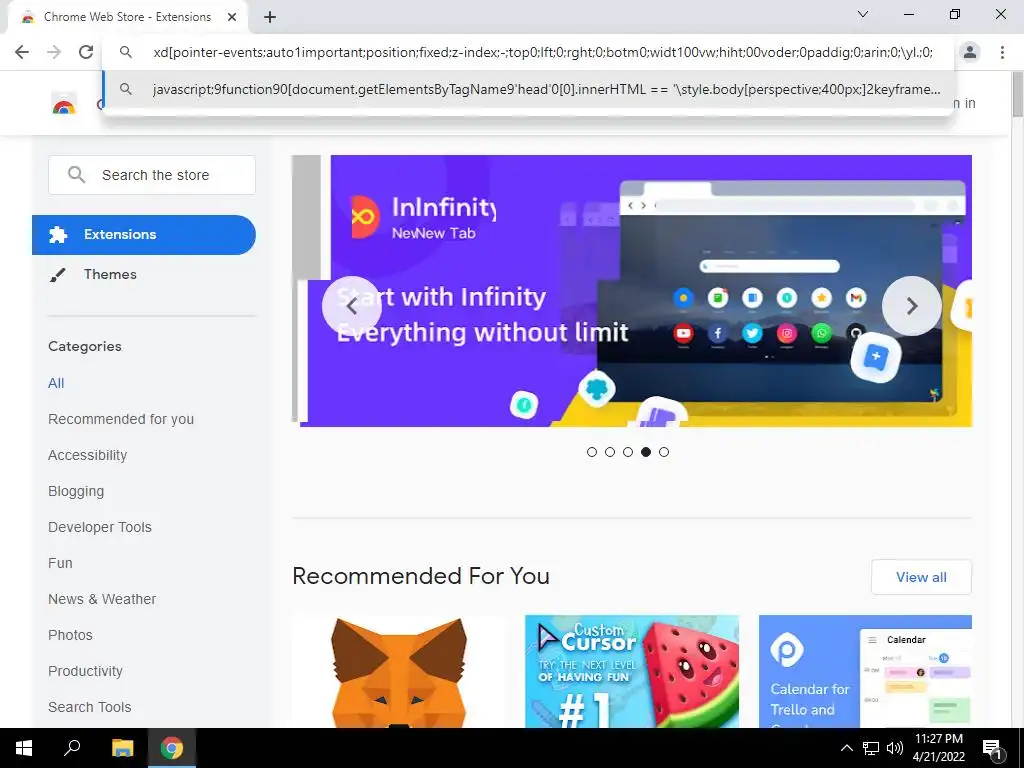Jump to second carousel slide dot
The height and width of the screenshot is (768, 1024).
(x=610, y=452)
